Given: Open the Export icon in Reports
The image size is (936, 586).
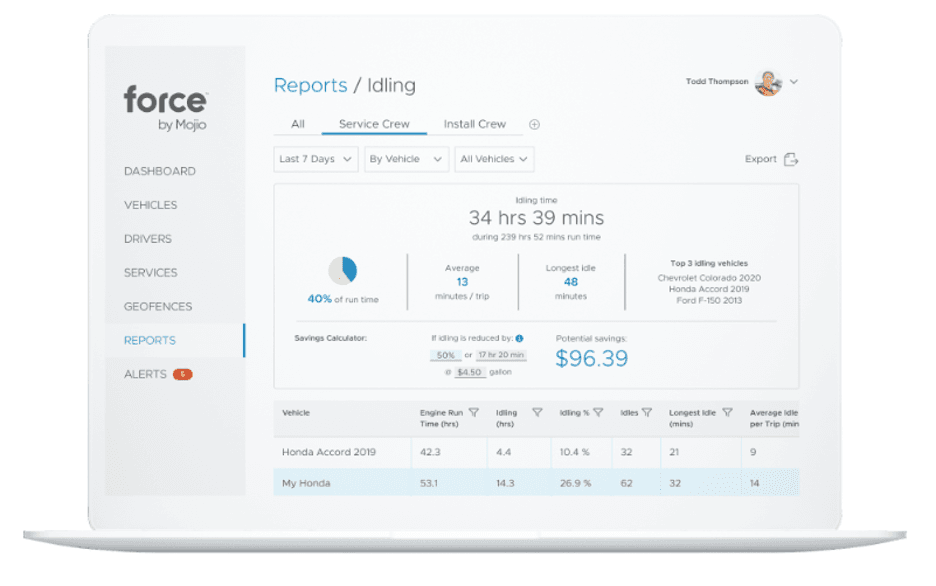Looking at the screenshot, I should coord(793,159).
